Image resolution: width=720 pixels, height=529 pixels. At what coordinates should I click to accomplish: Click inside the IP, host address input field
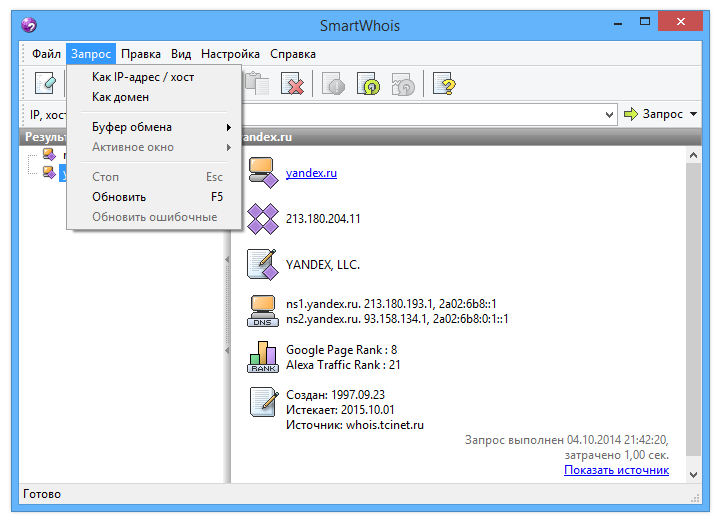tap(422, 114)
